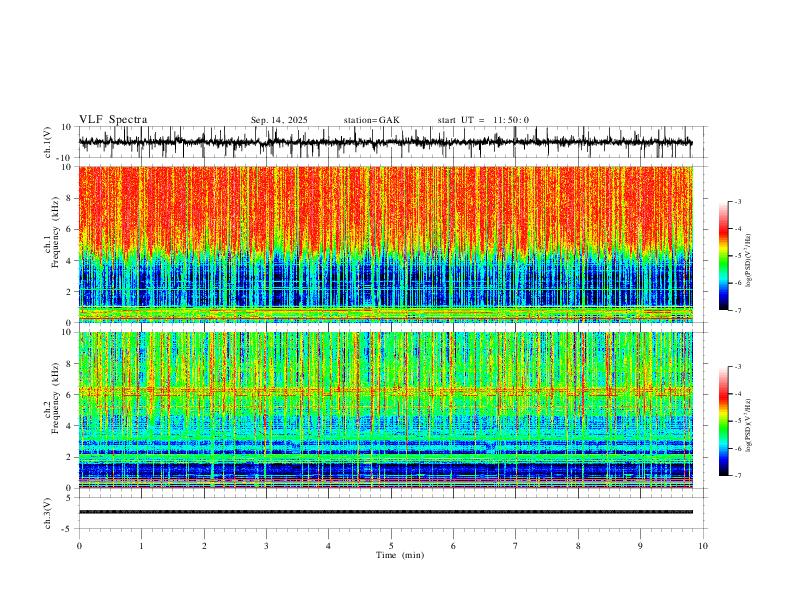Click the ch.2 color bar log(PSD) unit label
The width and height of the screenshot is (792, 612).
point(749,426)
